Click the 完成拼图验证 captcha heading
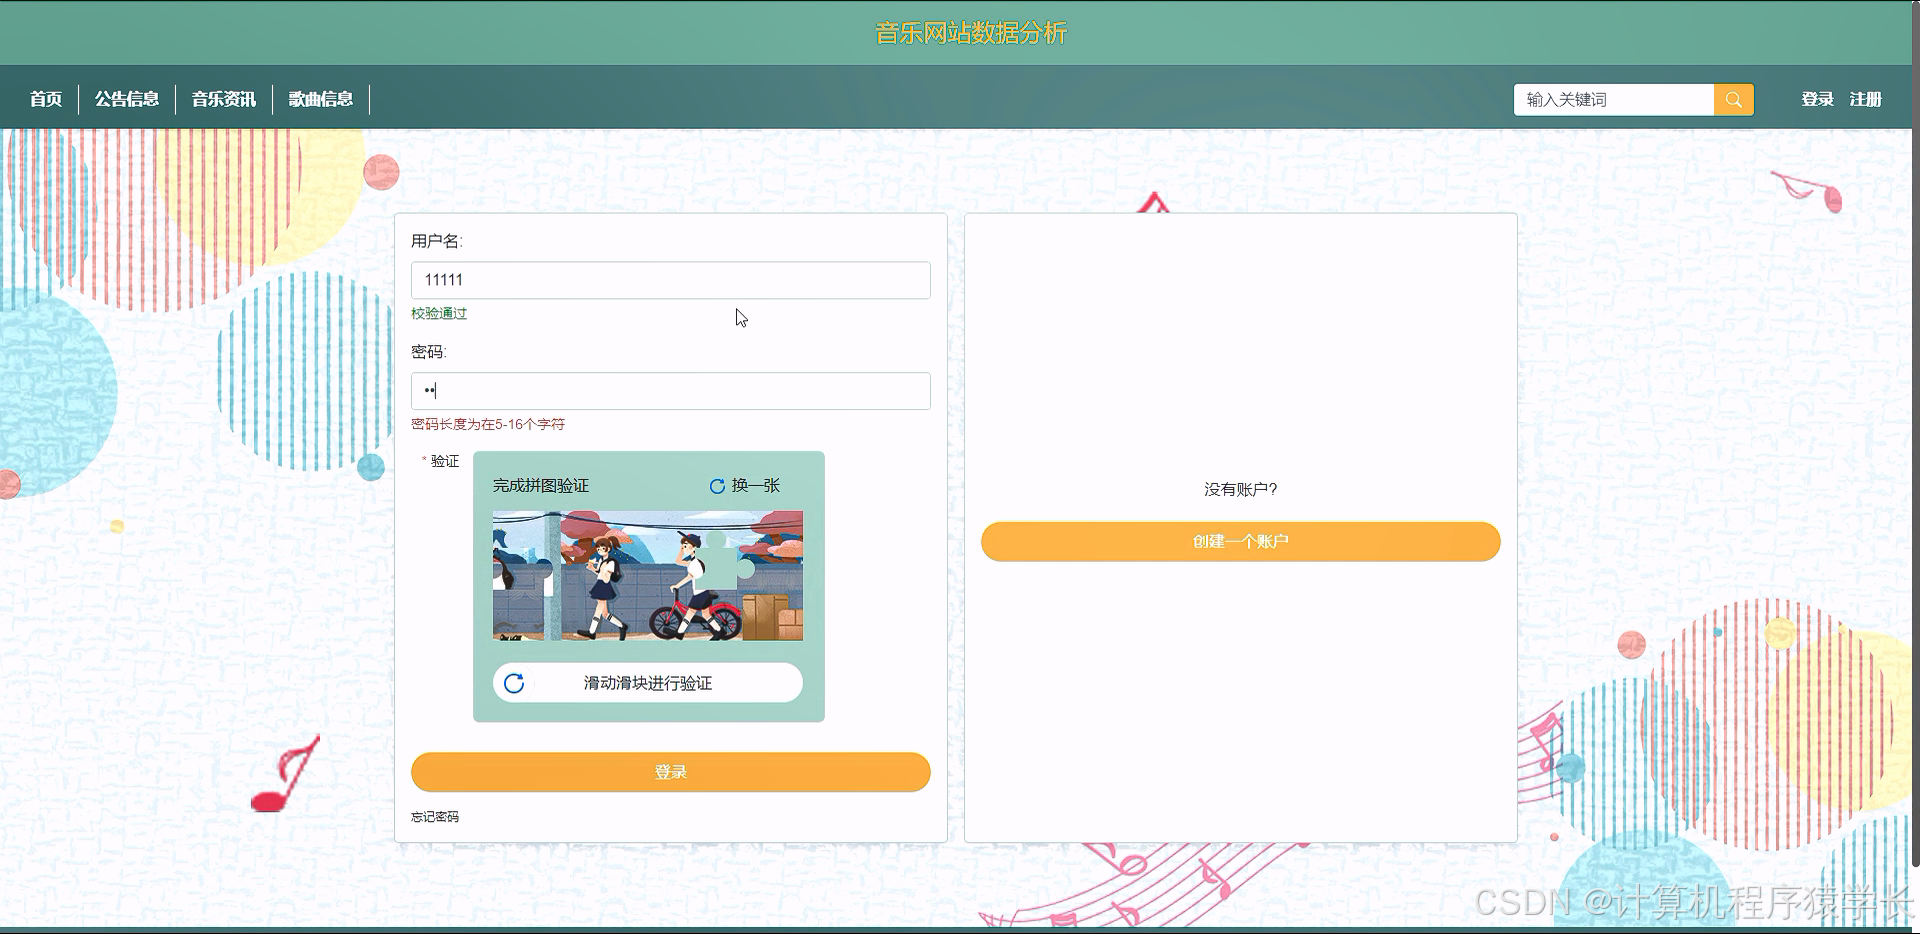The image size is (1920, 934). pyautogui.click(x=541, y=485)
